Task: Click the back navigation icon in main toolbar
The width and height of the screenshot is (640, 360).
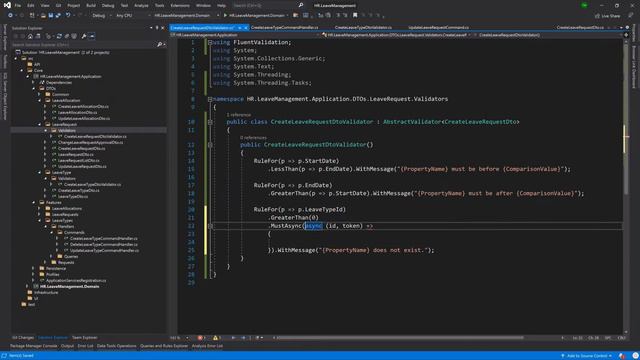Action: (x=10, y=16)
